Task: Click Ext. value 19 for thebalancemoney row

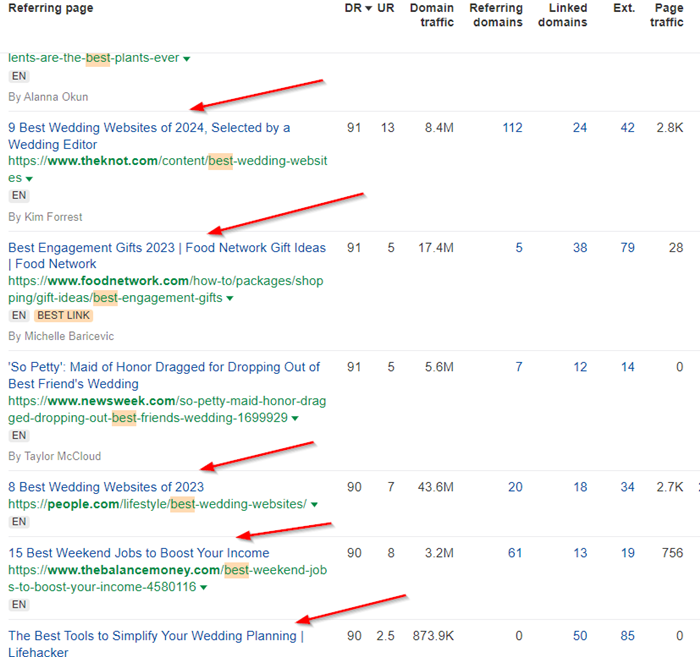Action: coord(627,553)
